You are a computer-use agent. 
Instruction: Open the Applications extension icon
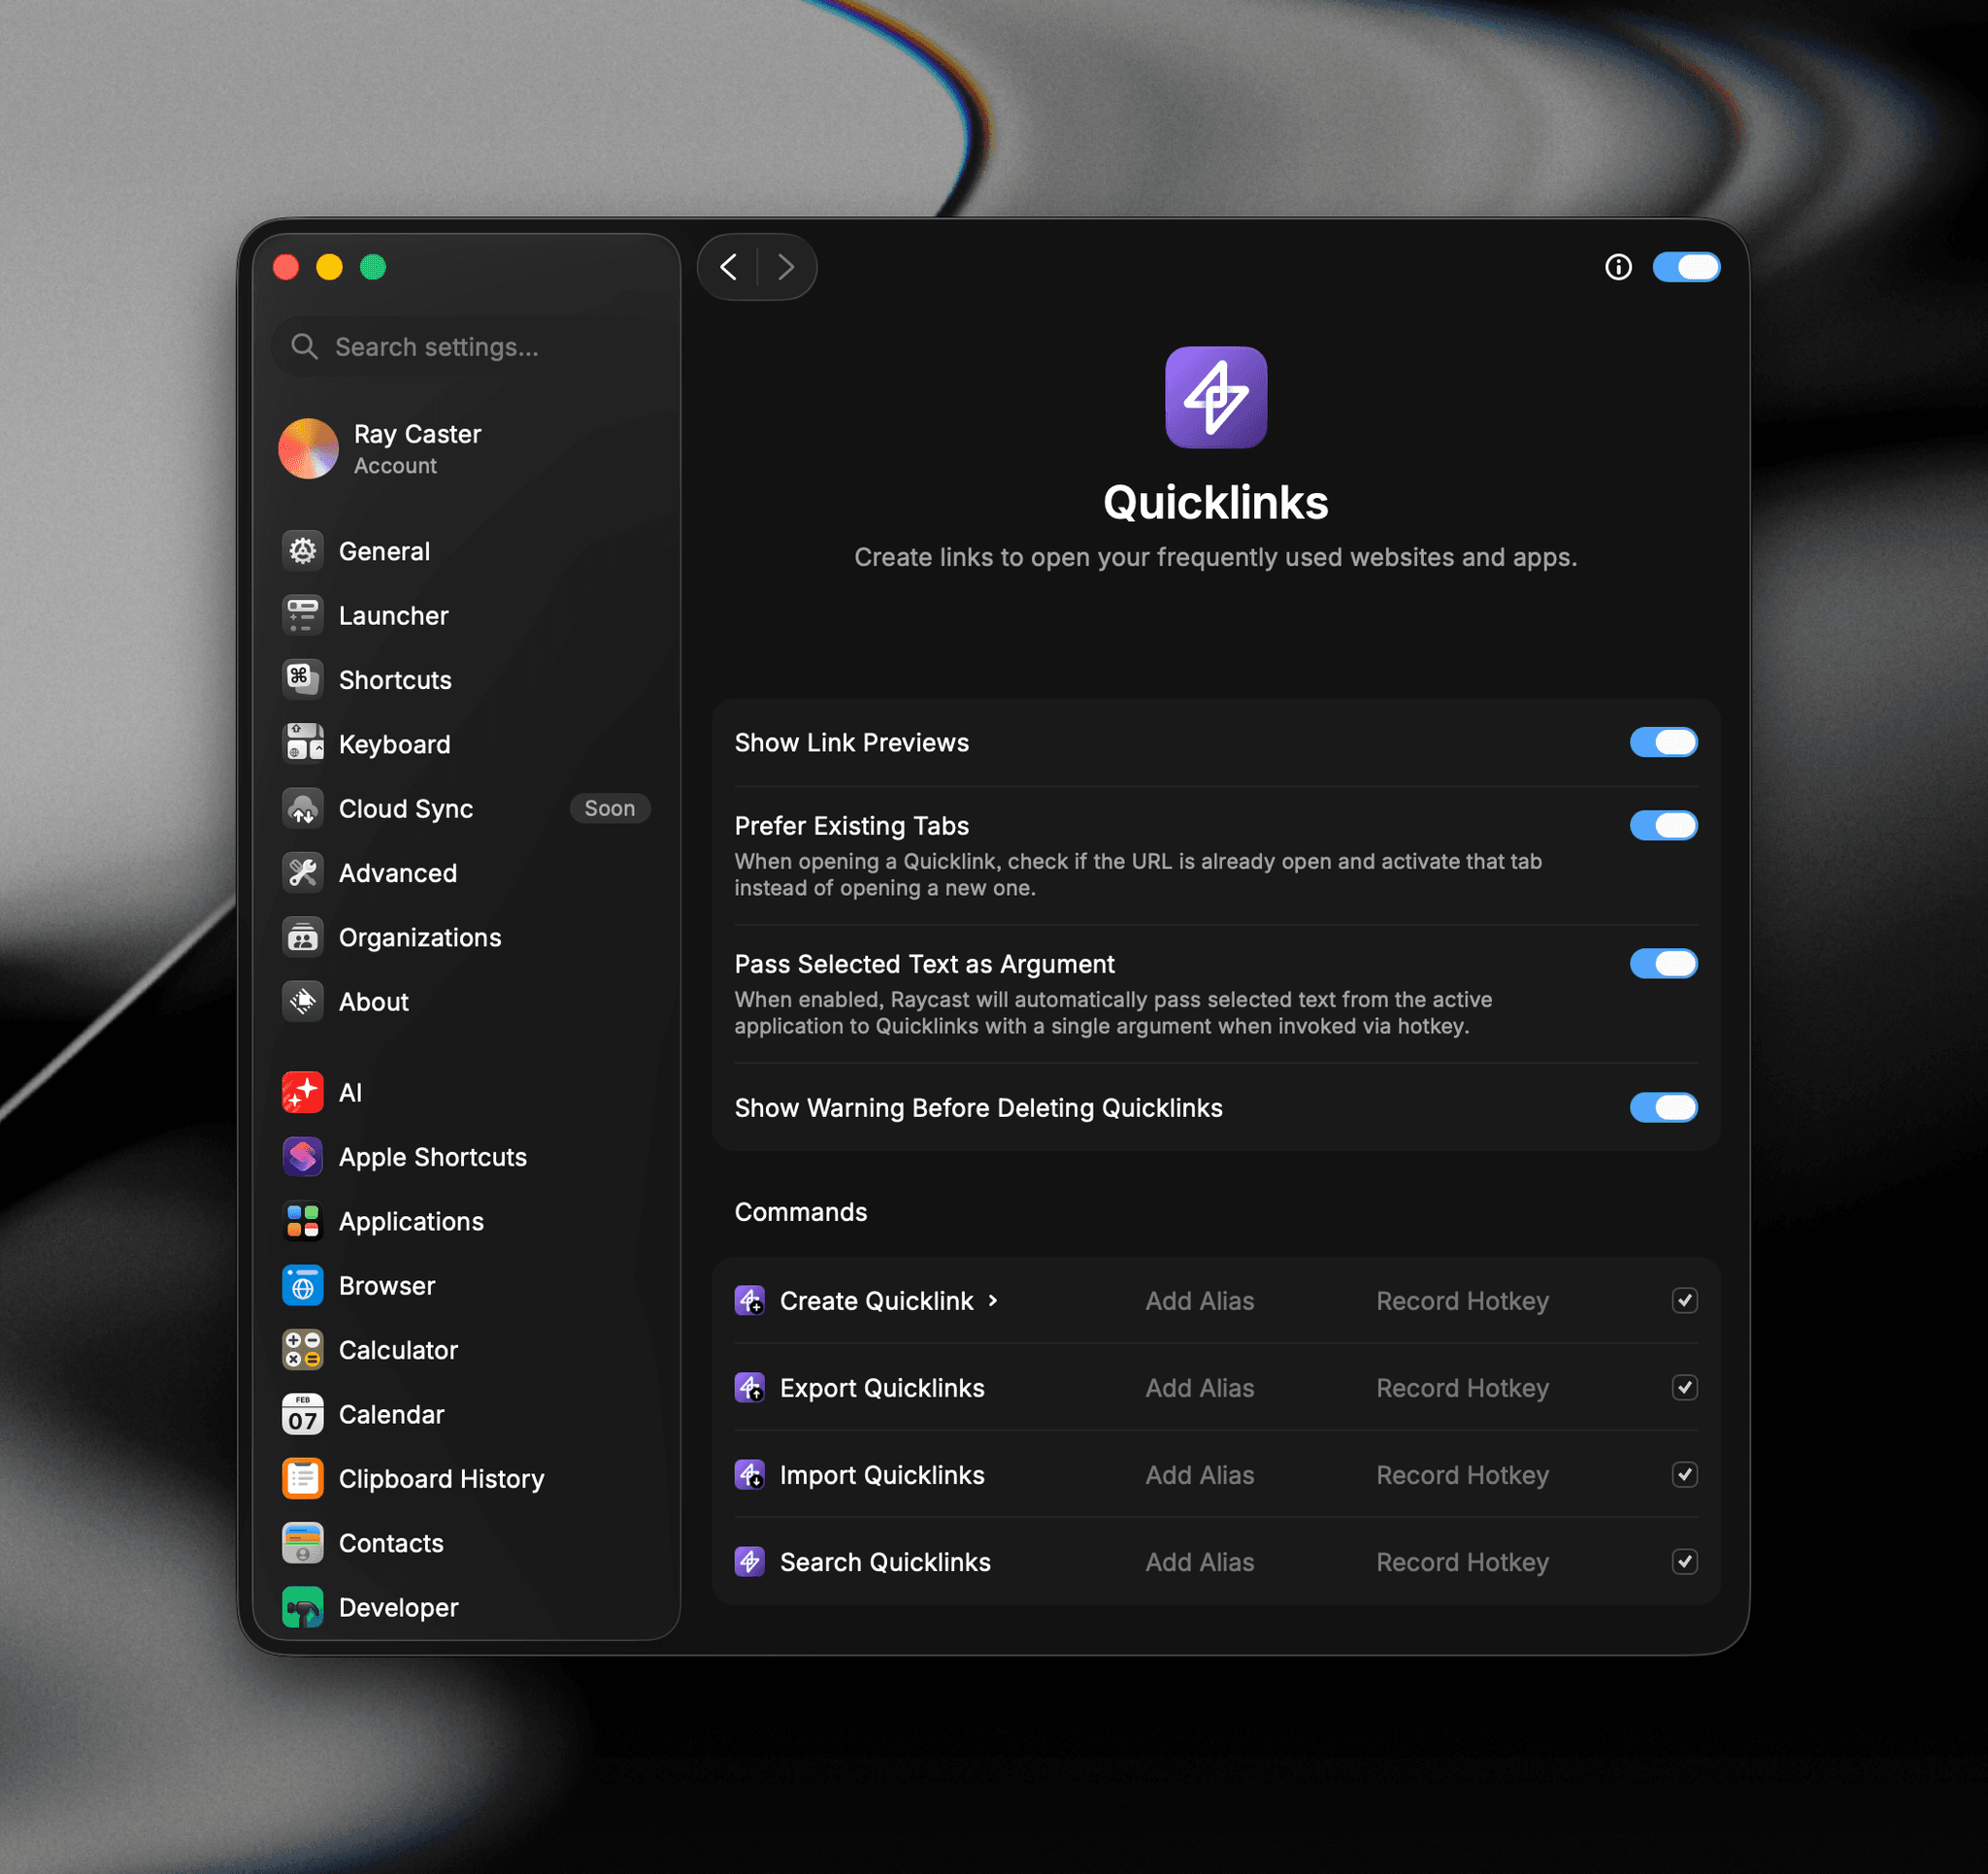click(x=303, y=1221)
